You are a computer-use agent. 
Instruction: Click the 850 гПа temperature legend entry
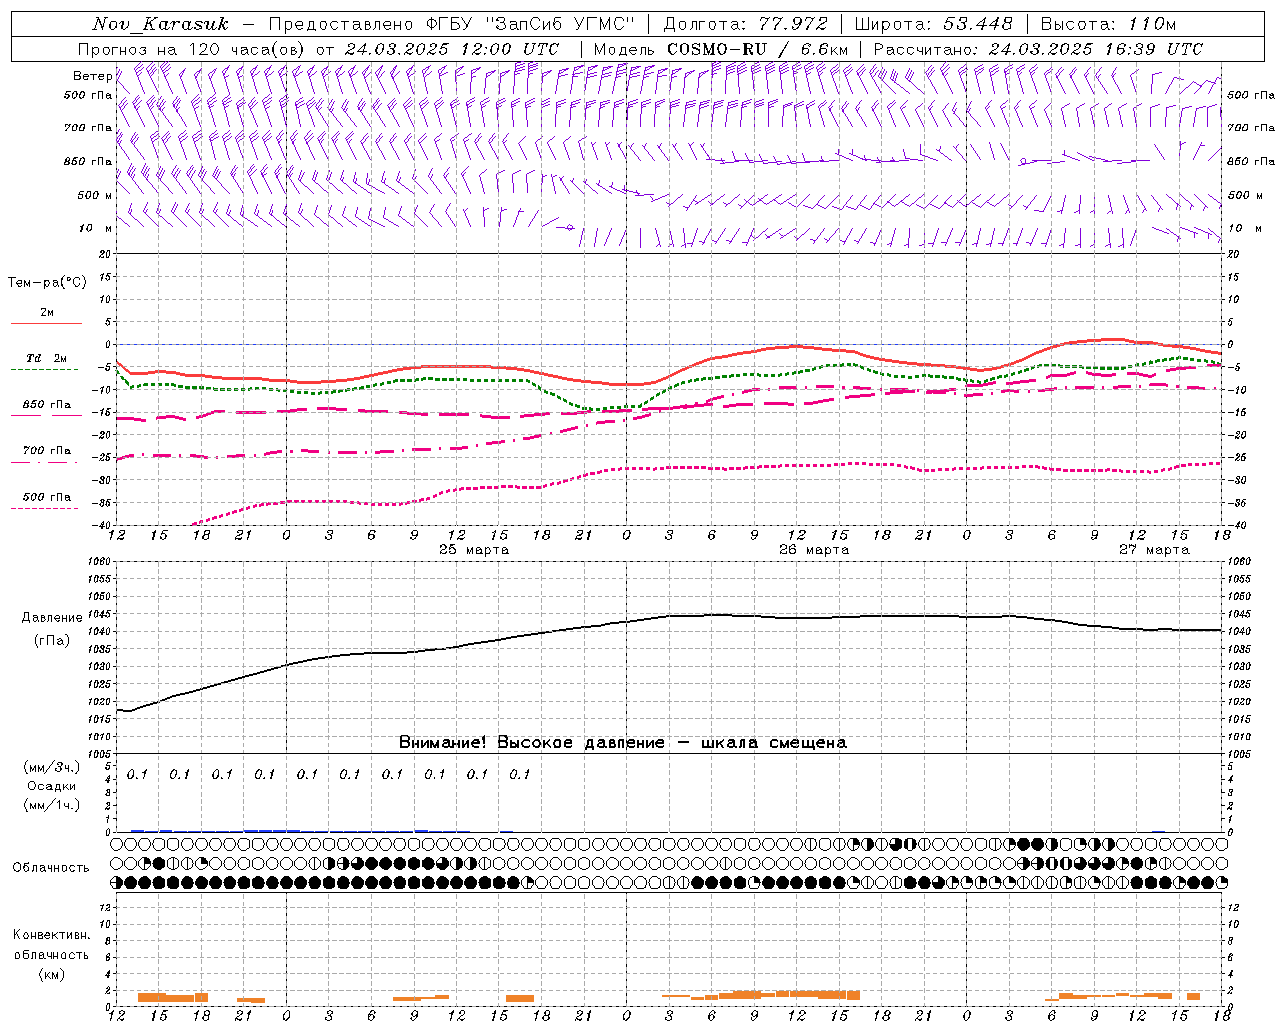pos(47,404)
